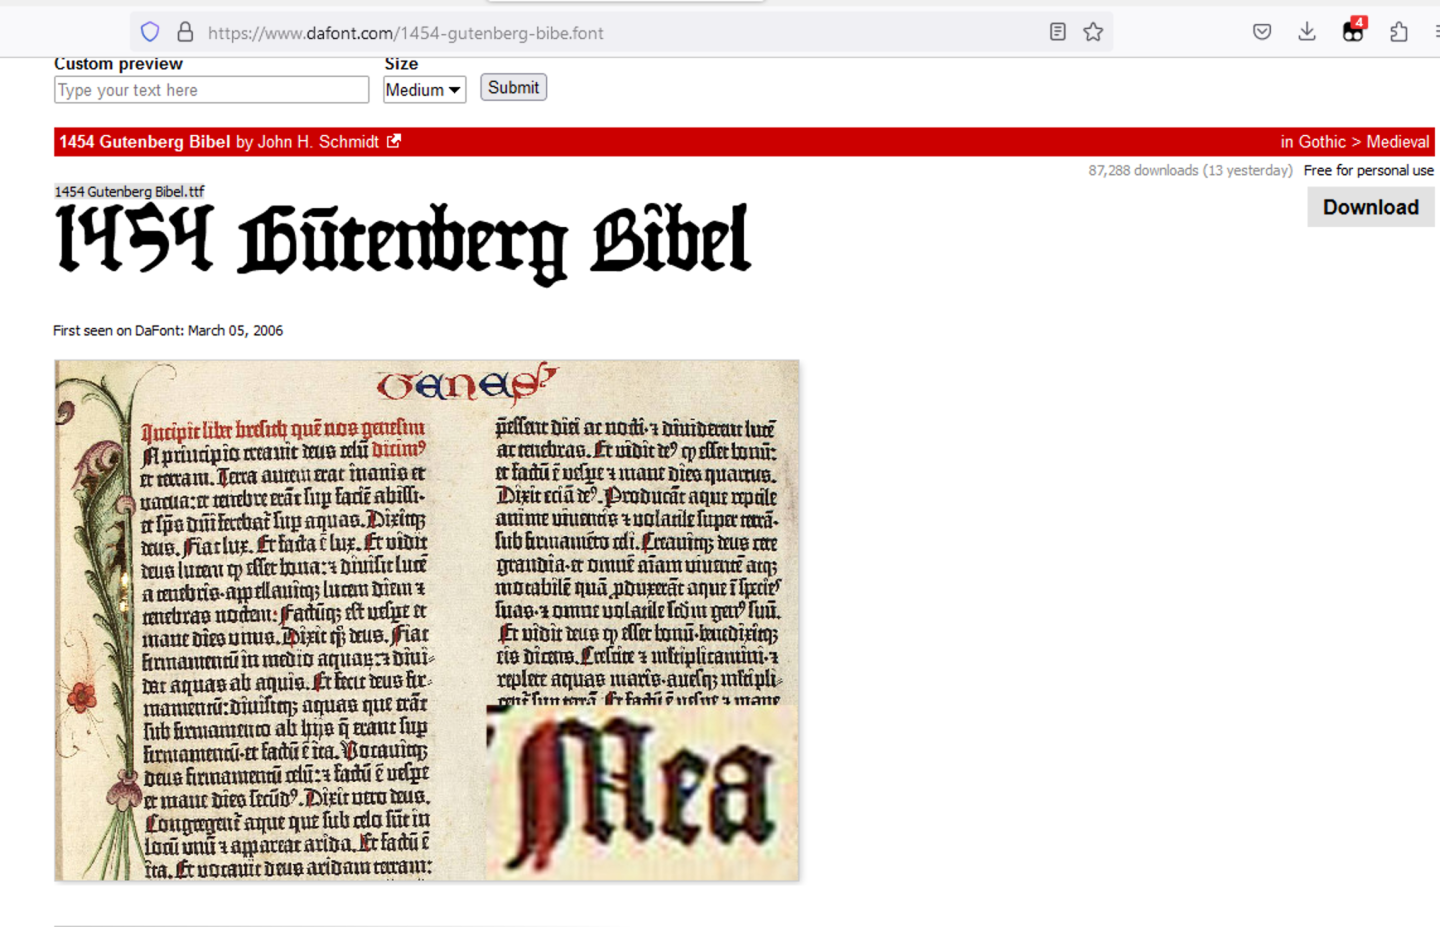Go to the Gothic category
This screenshot has height=927, width=1440.
point(1322,142)
